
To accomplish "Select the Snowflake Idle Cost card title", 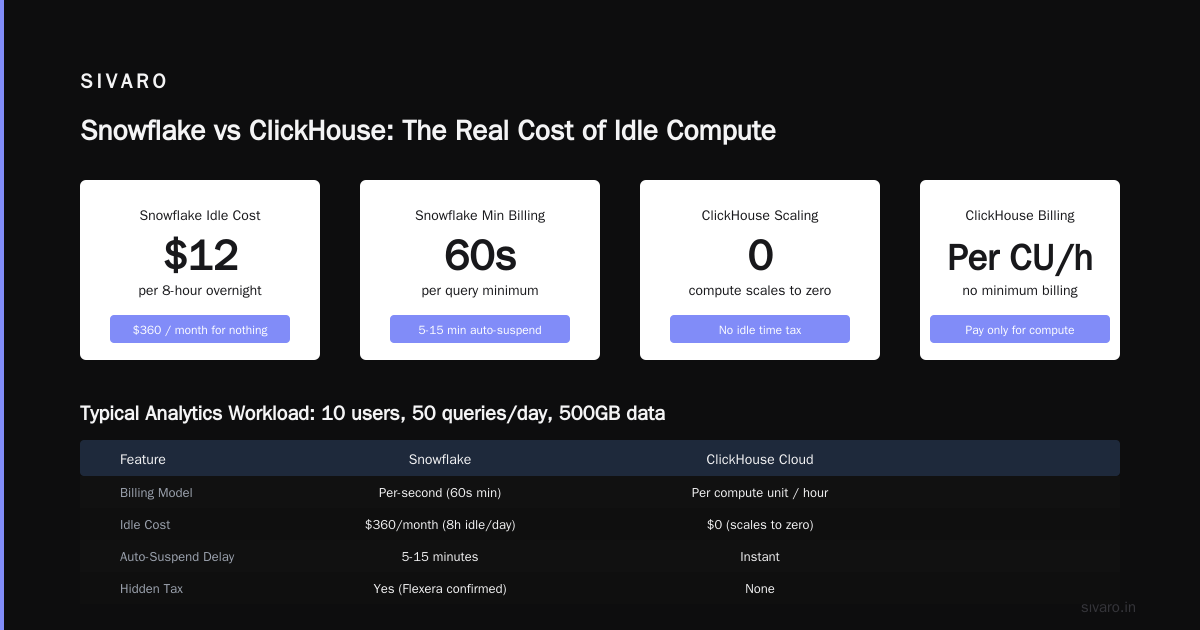I will [200, 215].
